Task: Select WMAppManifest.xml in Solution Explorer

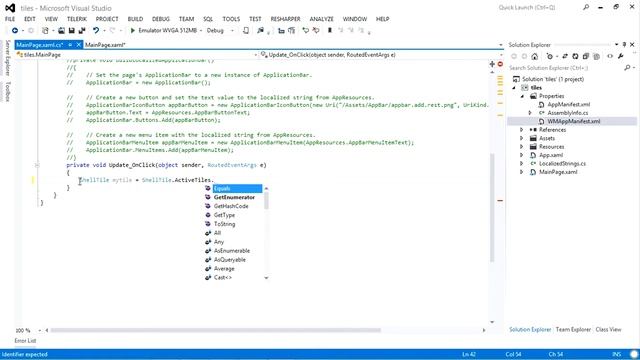Action: point(573,122)
